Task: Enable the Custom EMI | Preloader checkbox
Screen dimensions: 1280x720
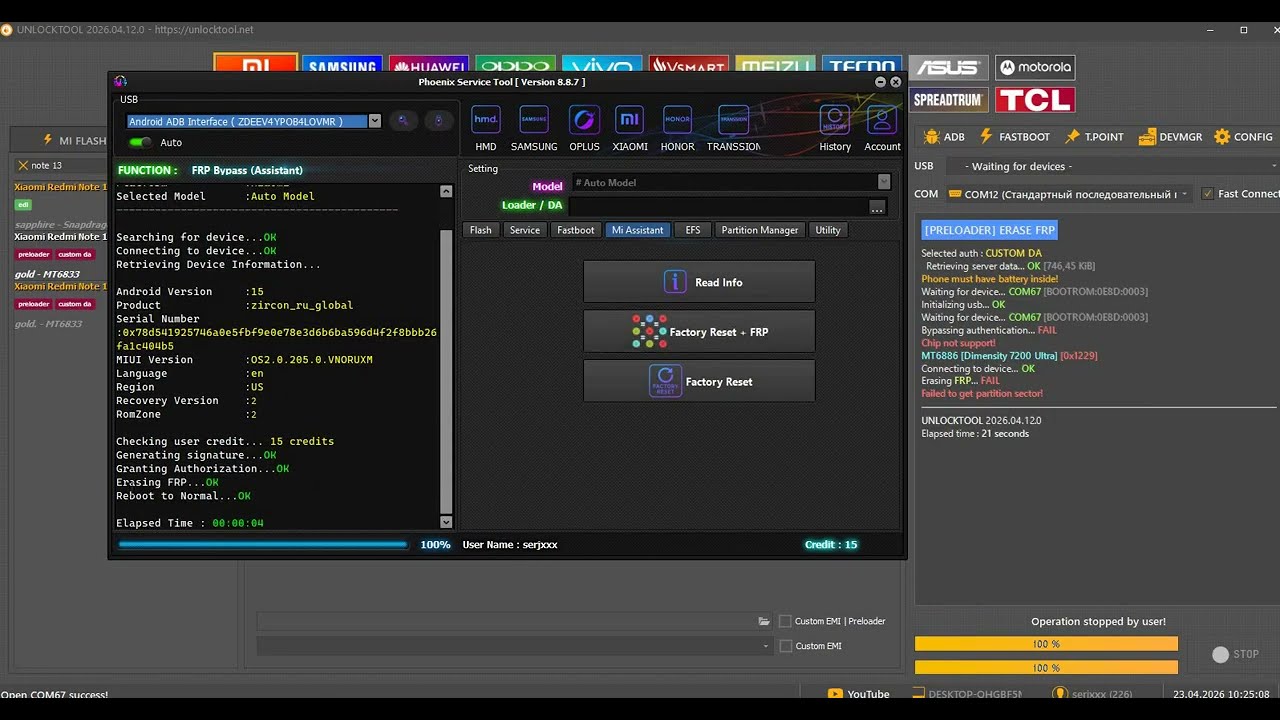Action: click(x=785, y=621)
